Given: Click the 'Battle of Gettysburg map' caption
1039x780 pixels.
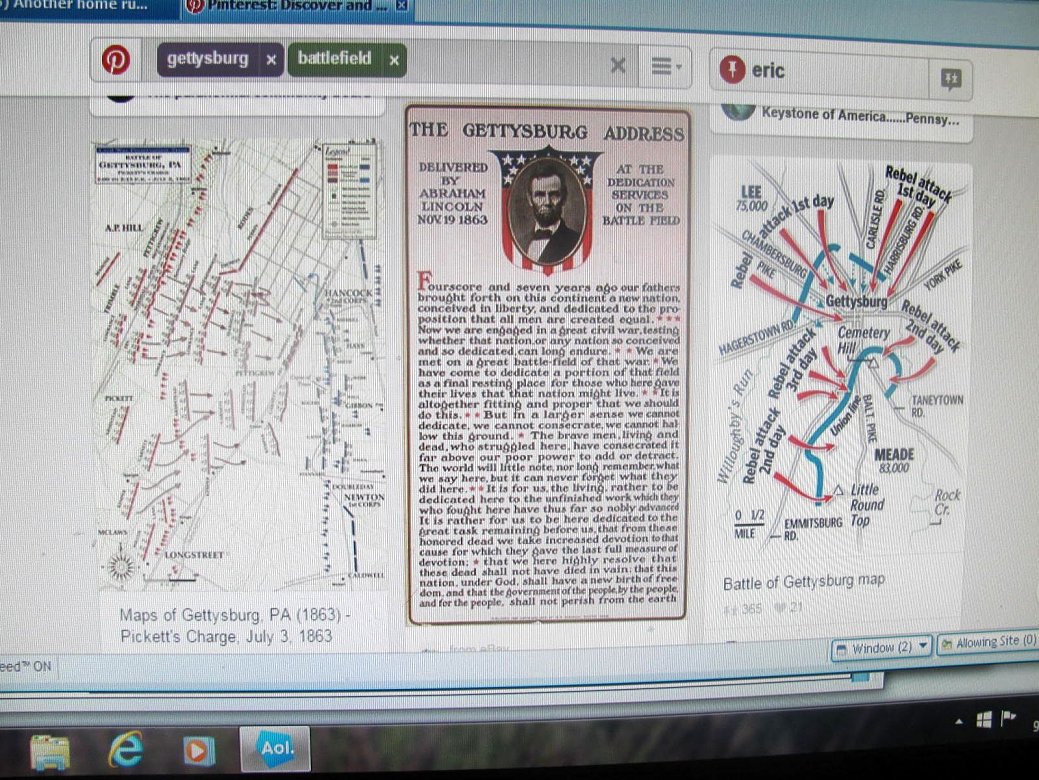Looking at the screenshot, I should (x=804, y=581).
